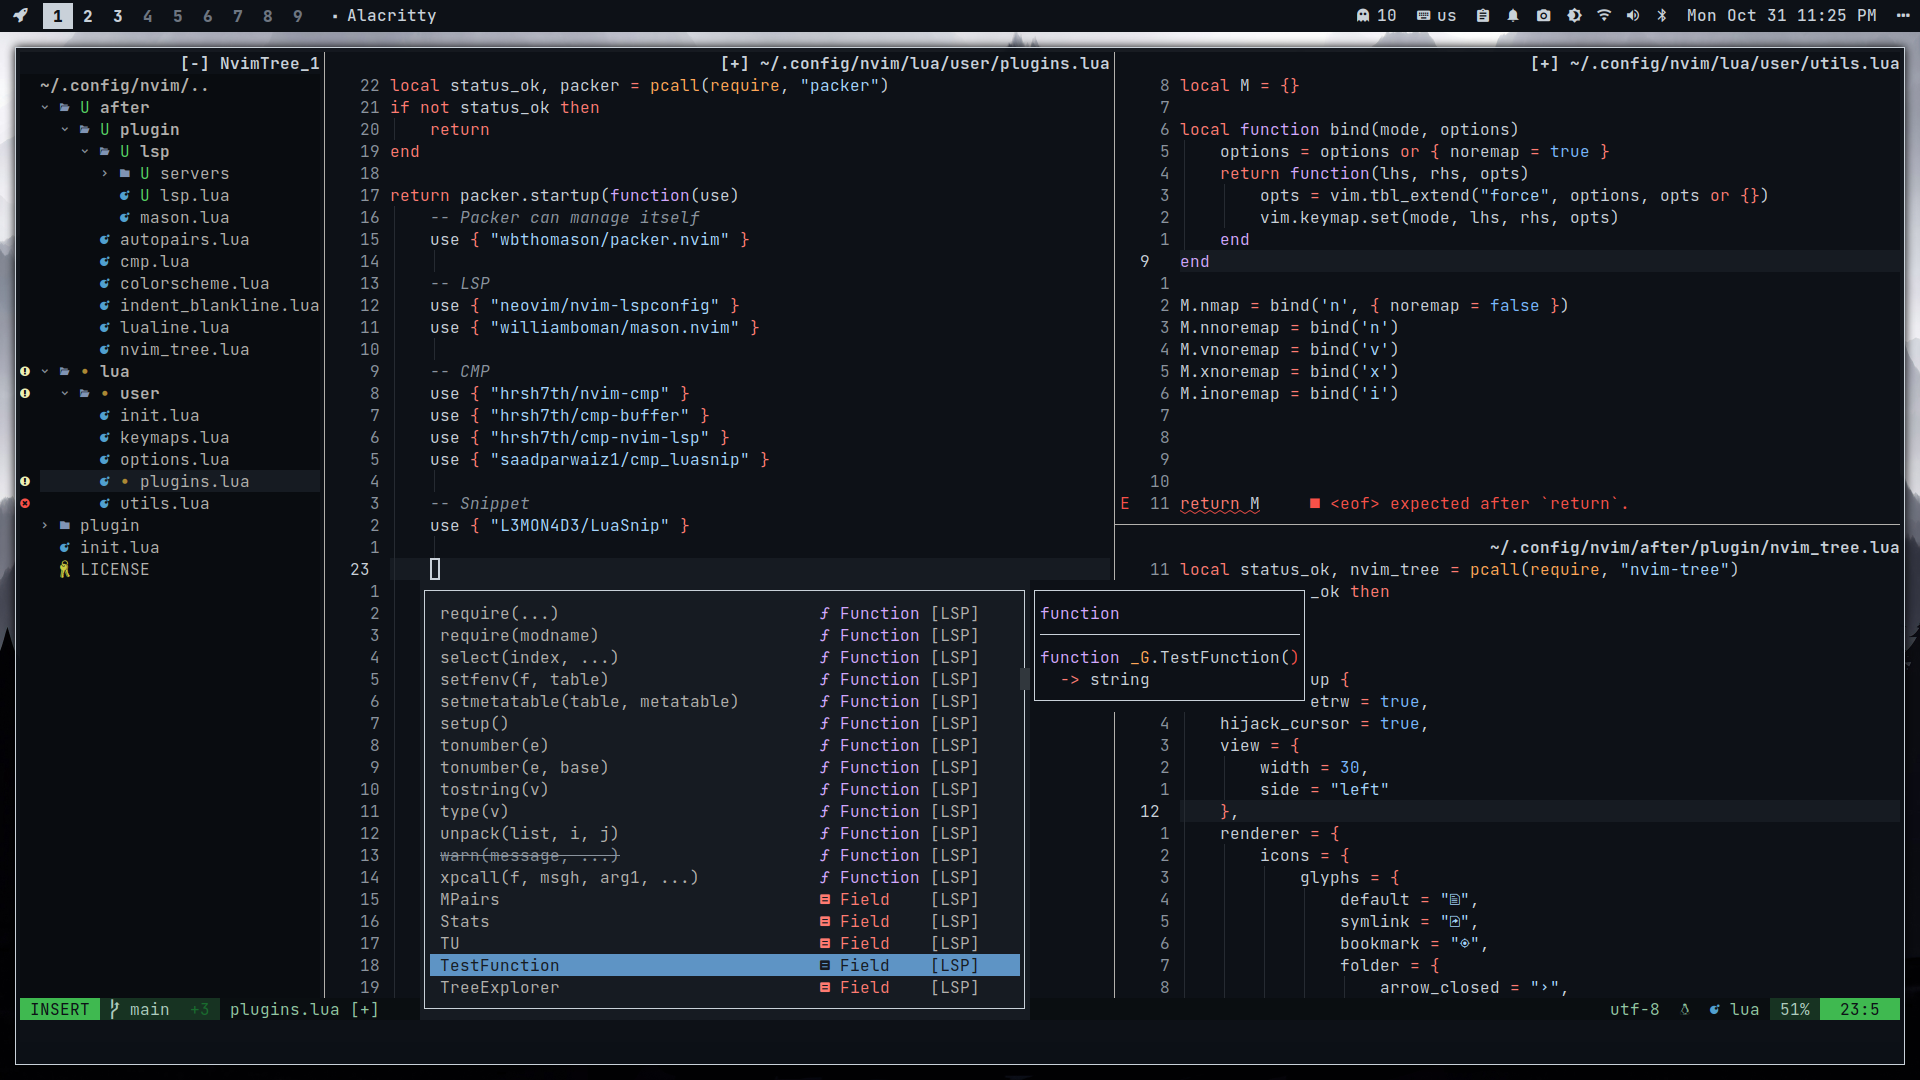Screen dimensions: 1920x1080
Task: Click the plugins.lua filename in sidebar
Action: pyautogui.click(x=195, y=480)
